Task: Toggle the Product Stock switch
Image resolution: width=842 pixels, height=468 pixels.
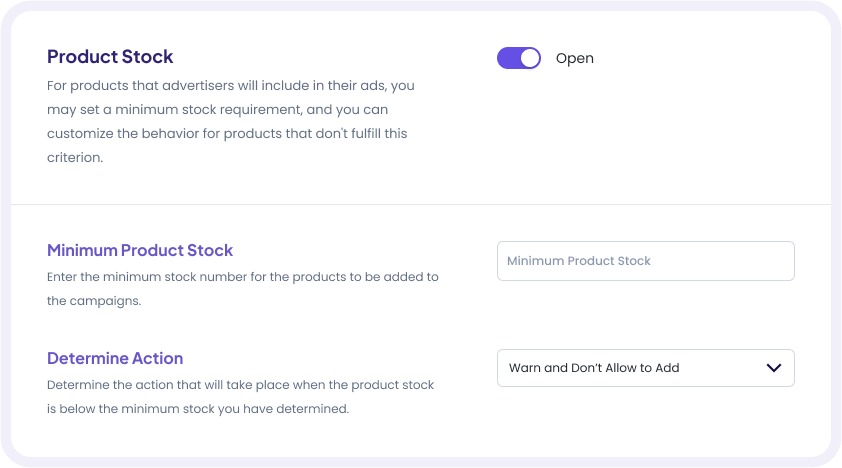Action: pos(518,58)
